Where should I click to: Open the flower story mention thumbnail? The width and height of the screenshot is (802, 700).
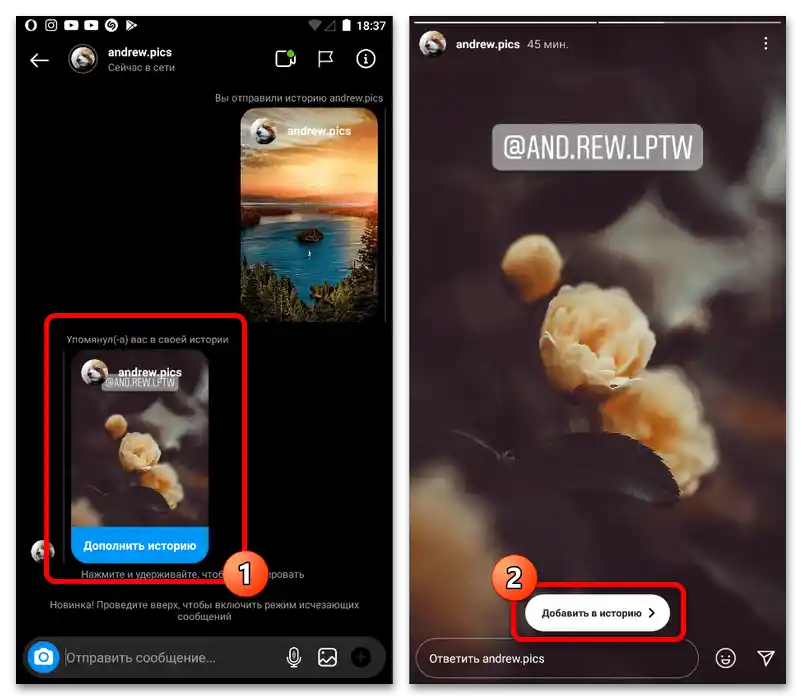click(x=140, y=439)
